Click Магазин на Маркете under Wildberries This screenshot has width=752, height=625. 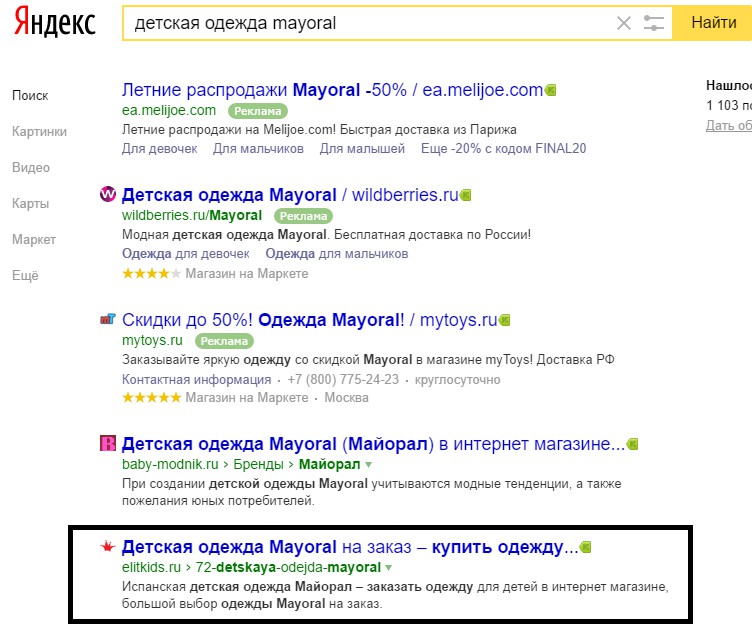click(247, 273)
